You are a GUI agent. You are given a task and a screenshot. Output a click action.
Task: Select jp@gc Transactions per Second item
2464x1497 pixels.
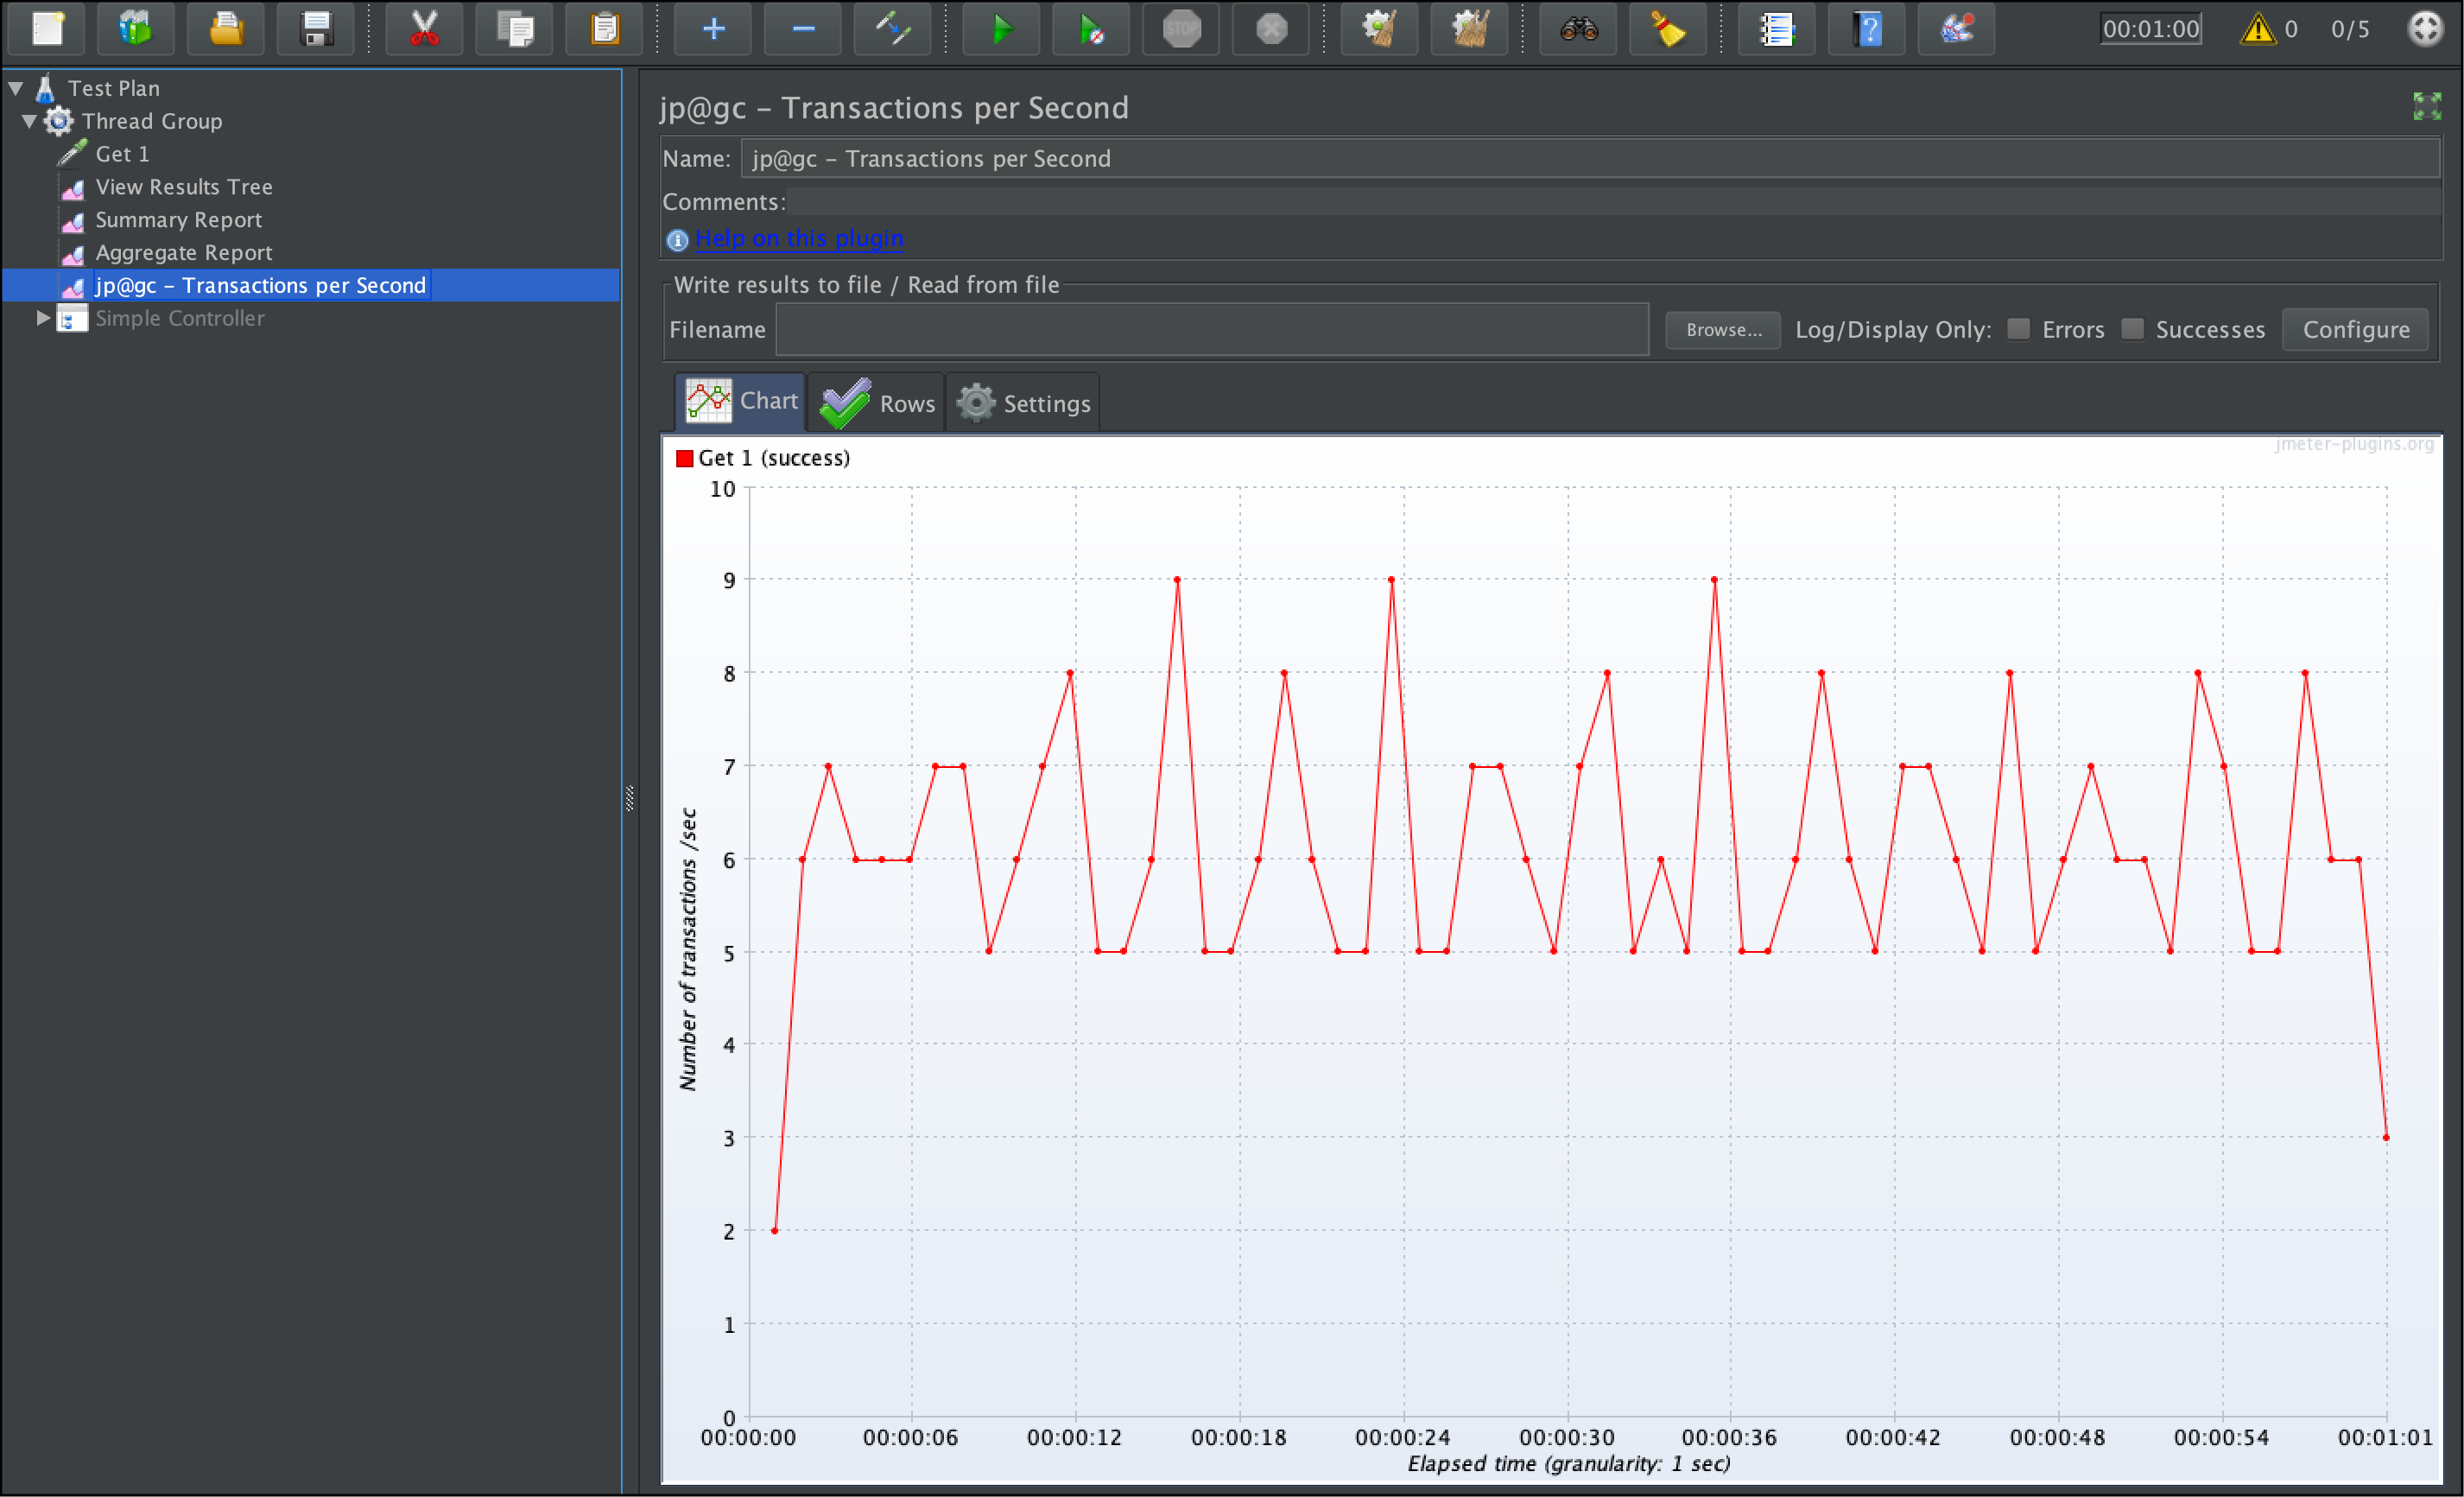point(261,285)
